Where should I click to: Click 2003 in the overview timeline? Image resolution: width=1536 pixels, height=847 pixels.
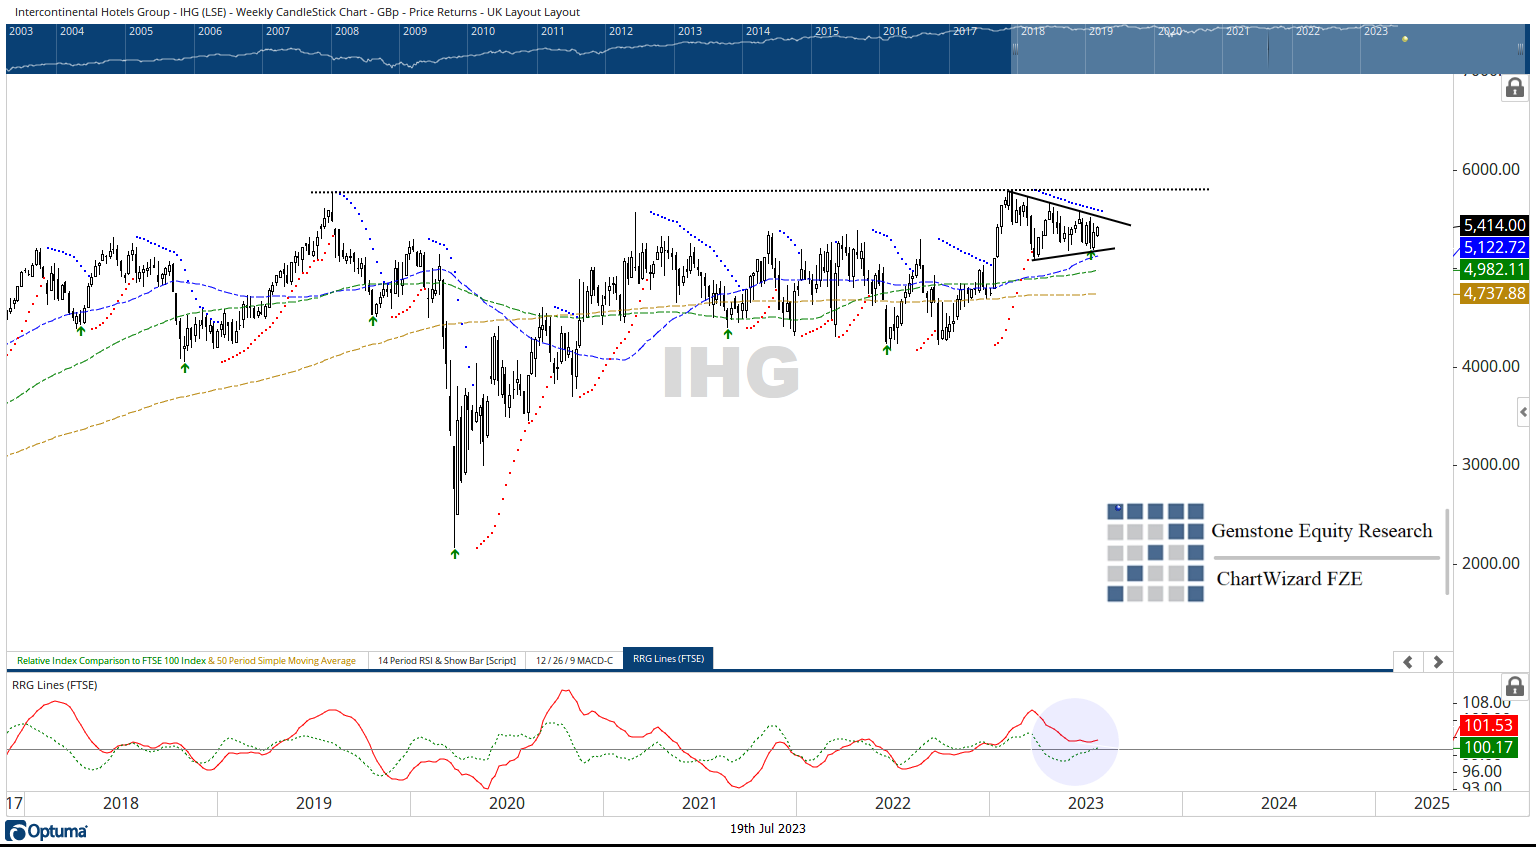click(21, 31)
